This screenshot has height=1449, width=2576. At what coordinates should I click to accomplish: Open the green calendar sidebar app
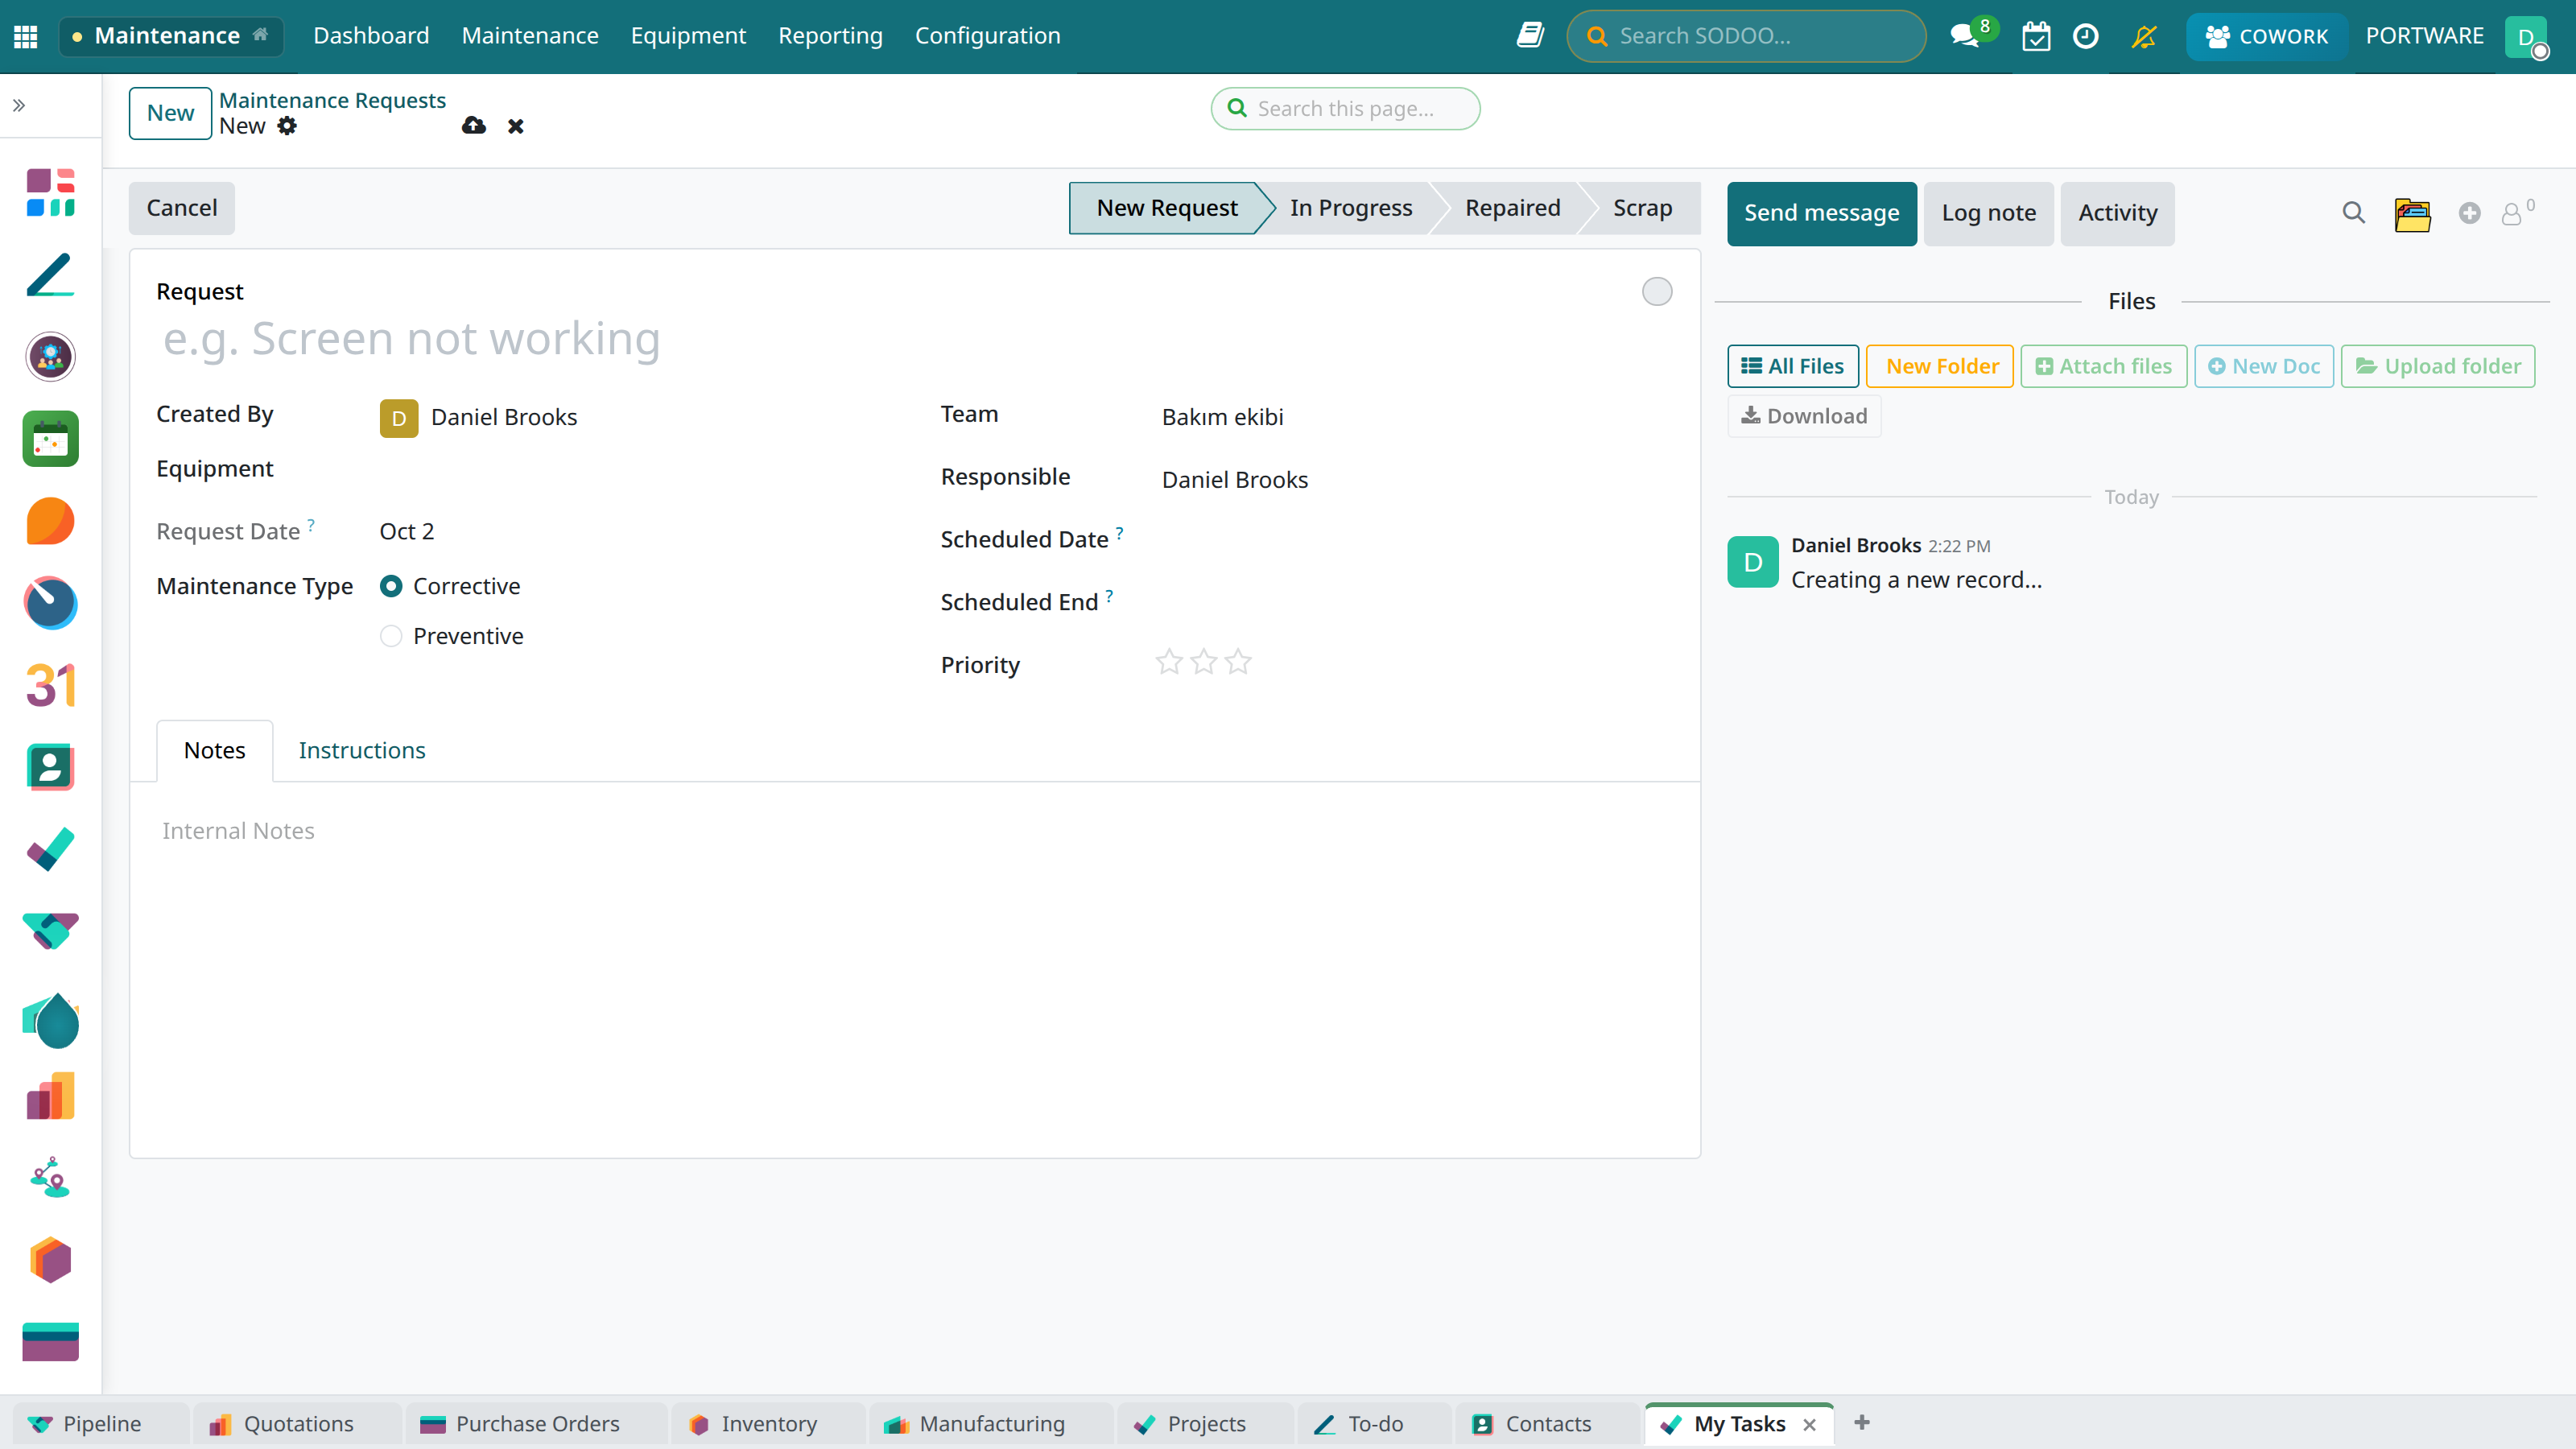point(51,439)
